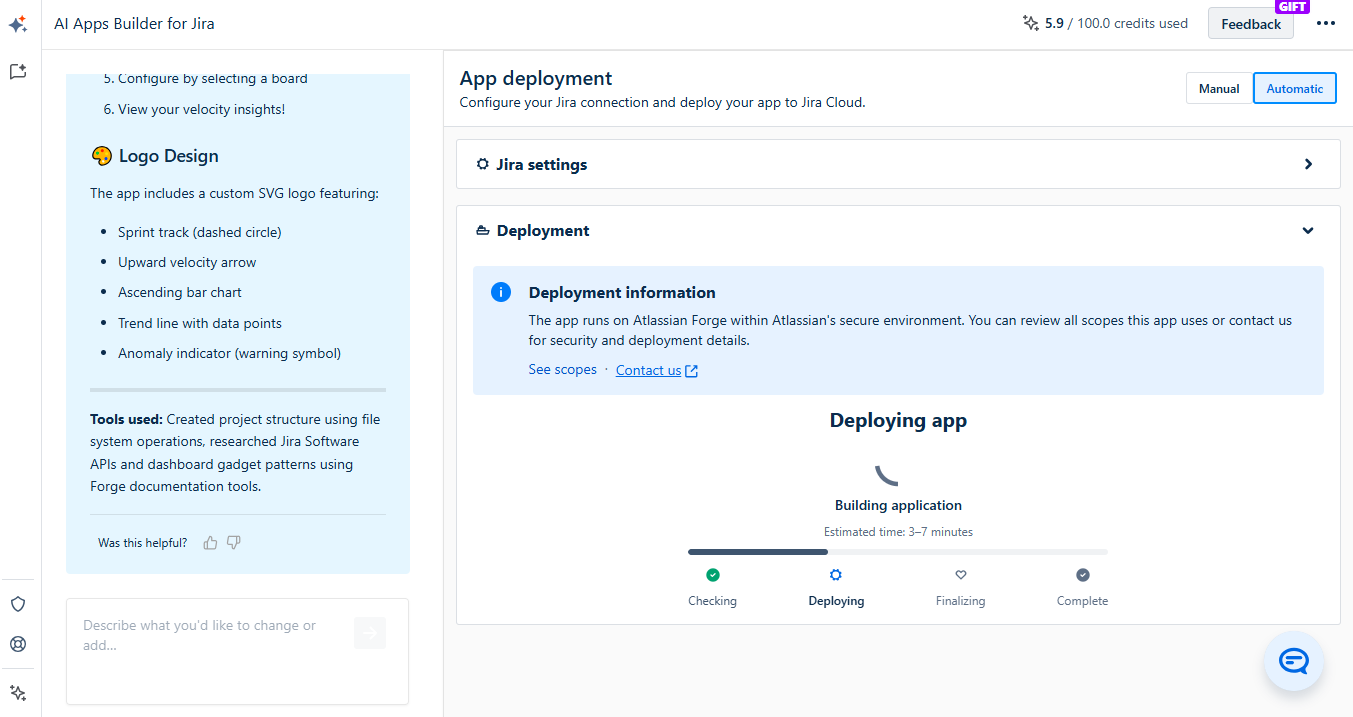Click the sparkles icon at sidebar bottom
1353x717 pixels.
point(18,692)
